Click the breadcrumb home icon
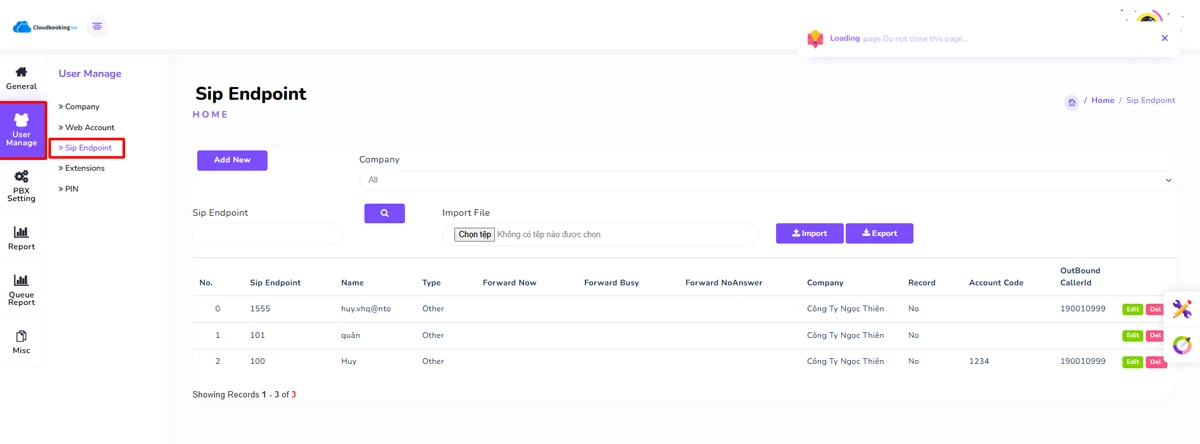This screenshot has height=444, width=1200. pyautogui.click(x=1071, y=102)
